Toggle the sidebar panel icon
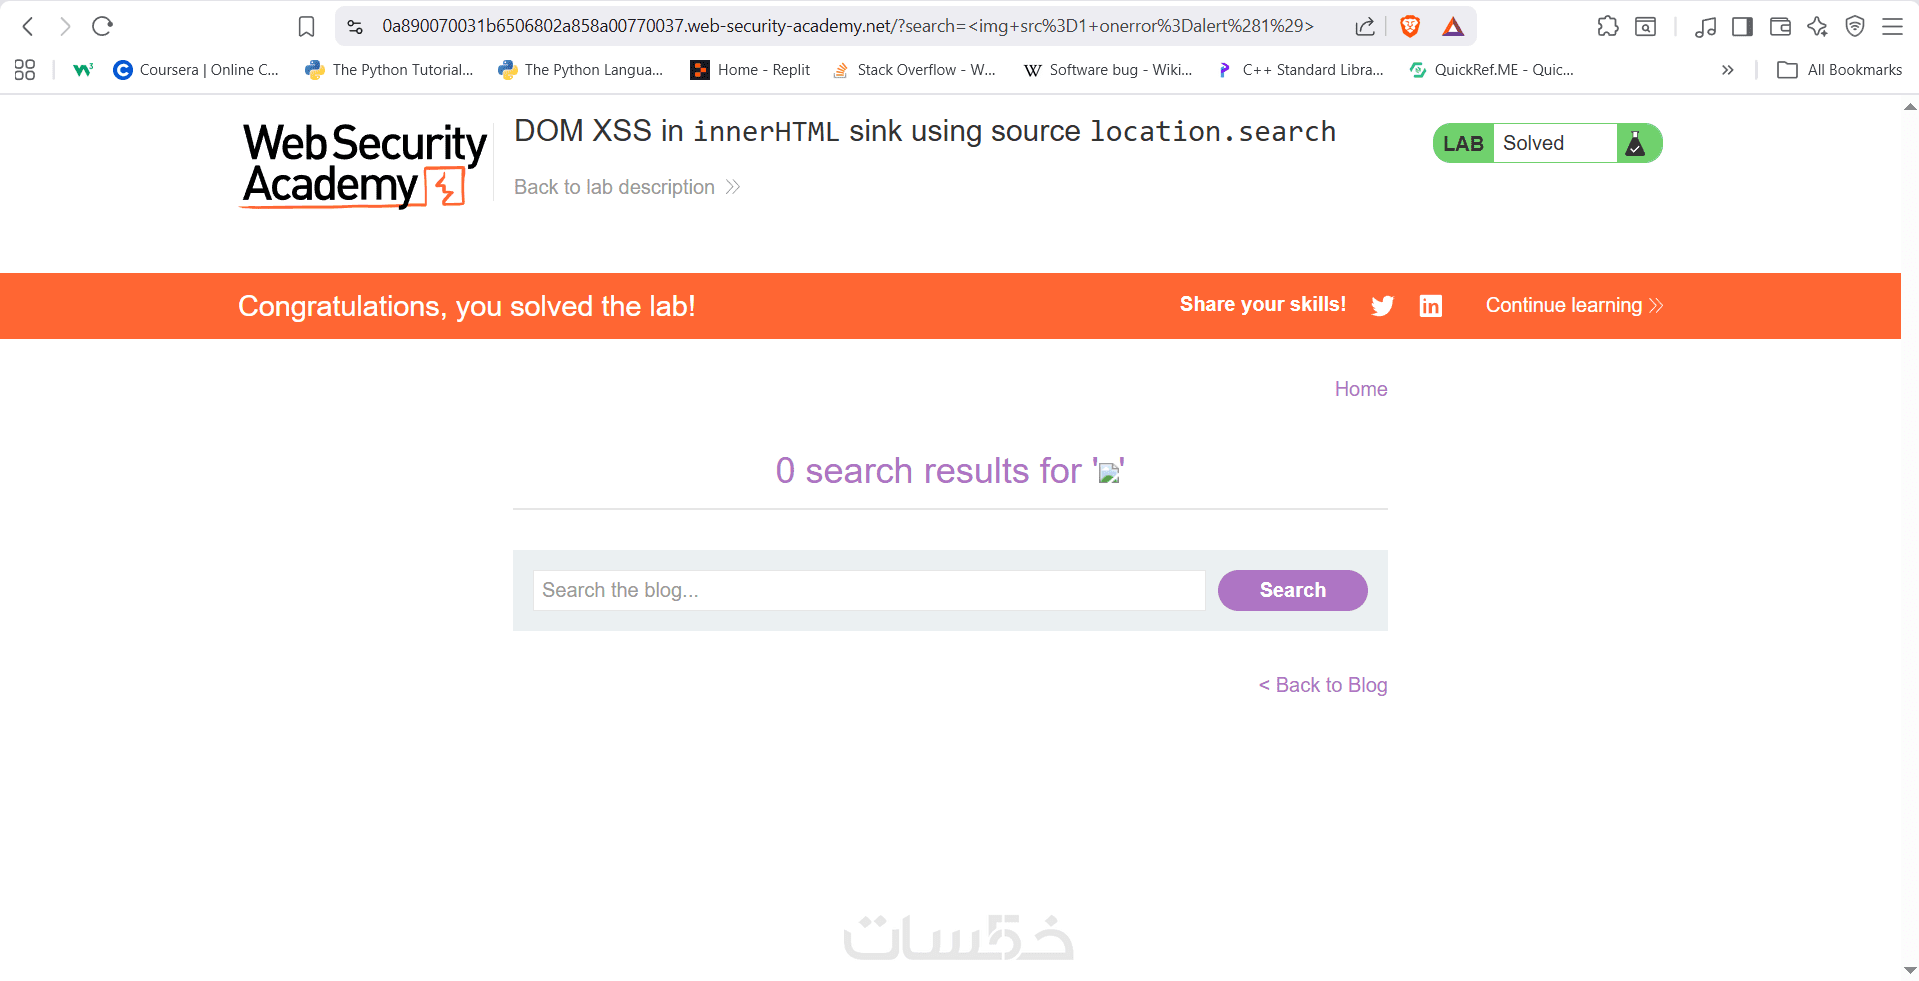1919x981 pixels. pos(1742,26)
